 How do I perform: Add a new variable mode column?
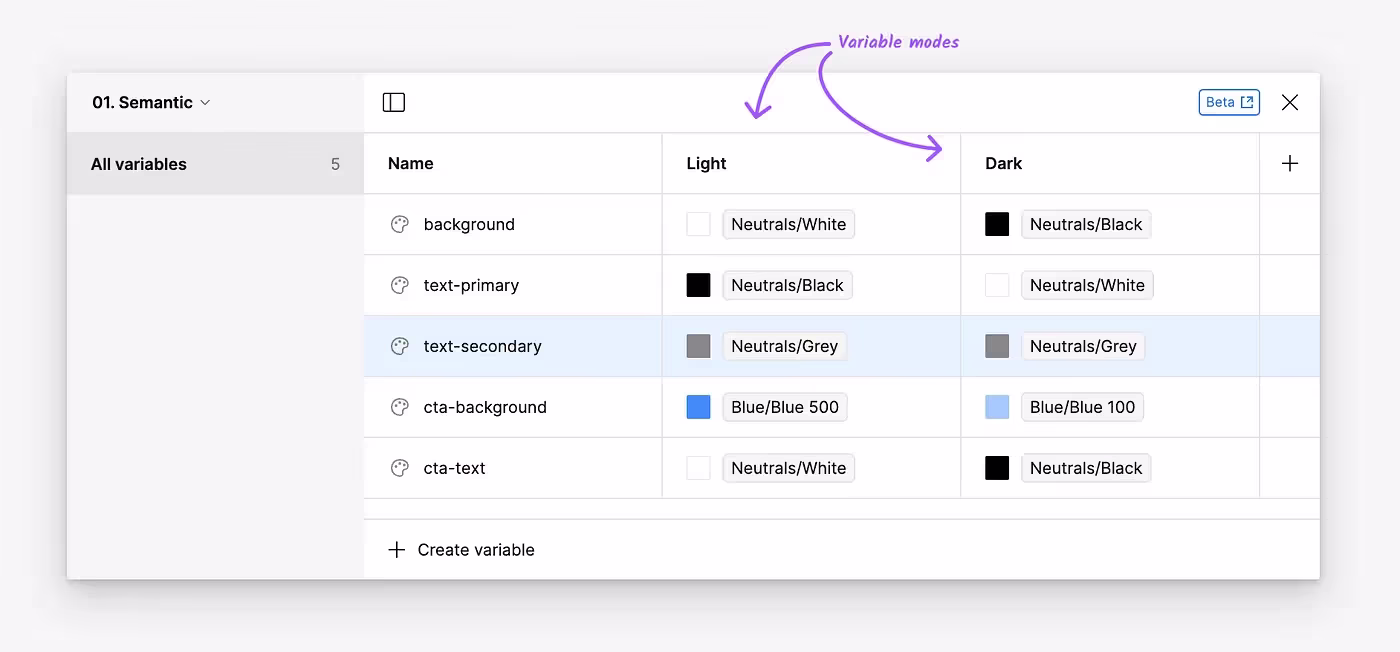click(x=1290, y=163)
